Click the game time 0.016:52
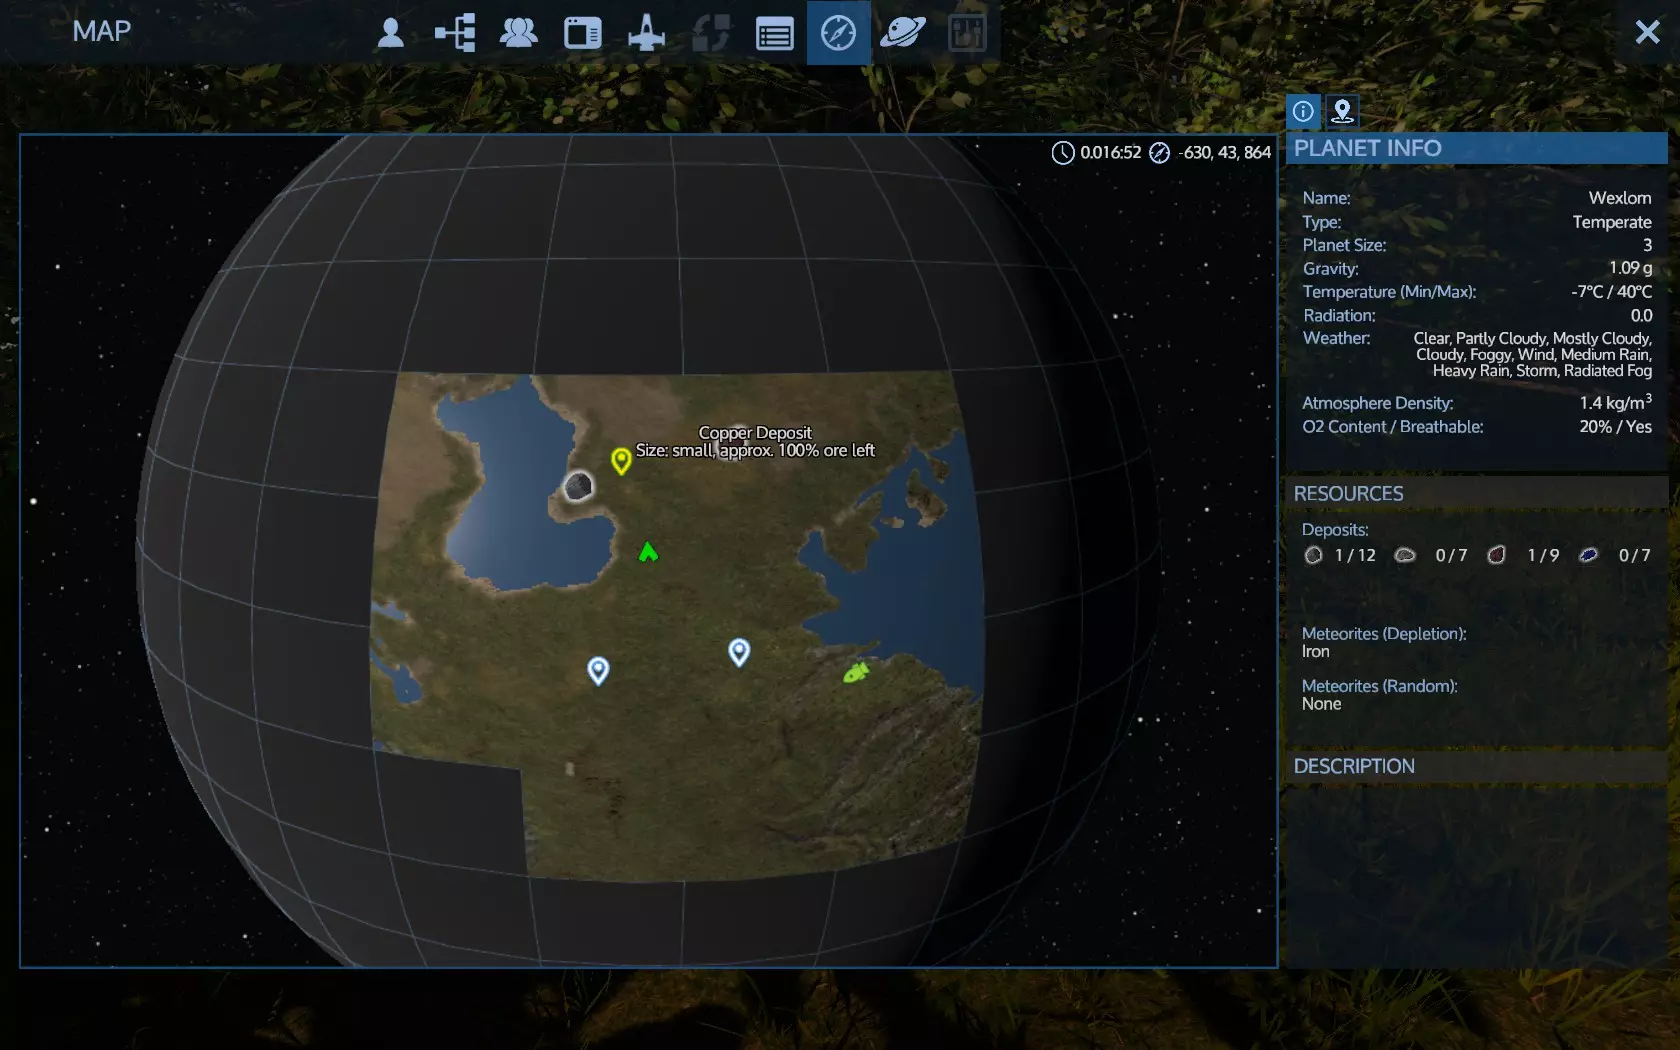 1110,152
